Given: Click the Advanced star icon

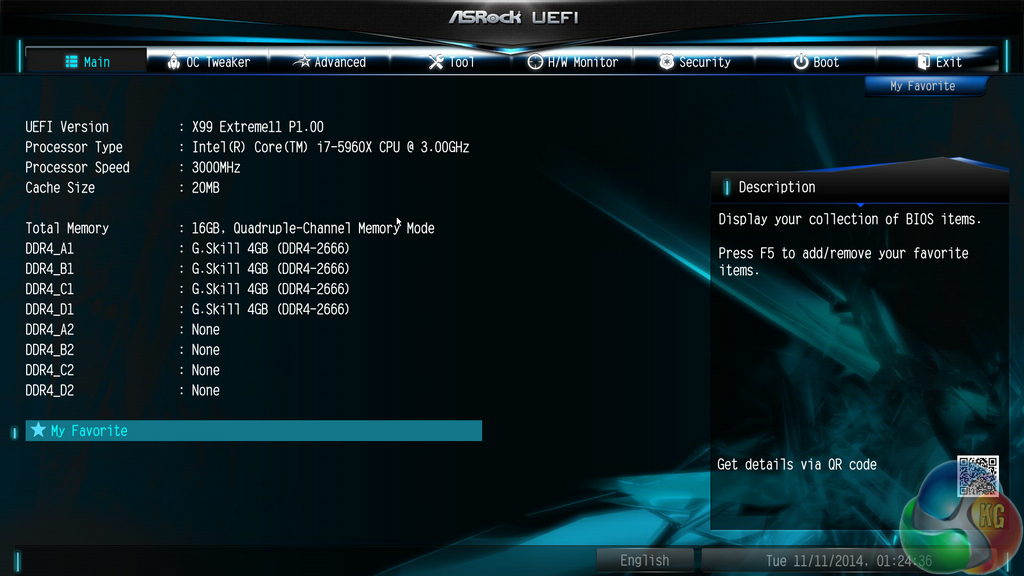Looking at the screenshot, I should (x=302, y=61).
